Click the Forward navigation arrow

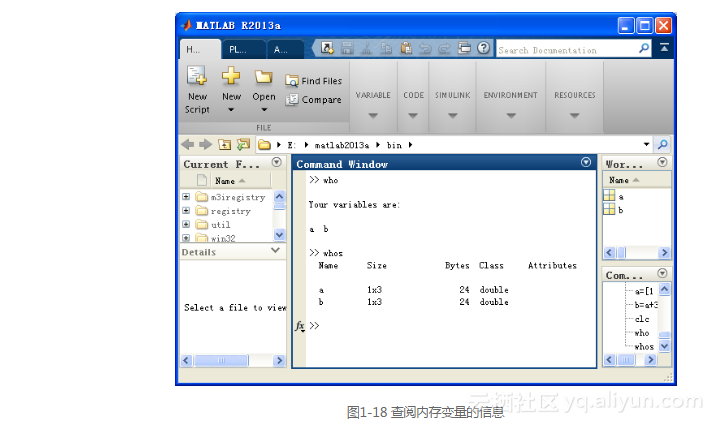coord(205,145)
